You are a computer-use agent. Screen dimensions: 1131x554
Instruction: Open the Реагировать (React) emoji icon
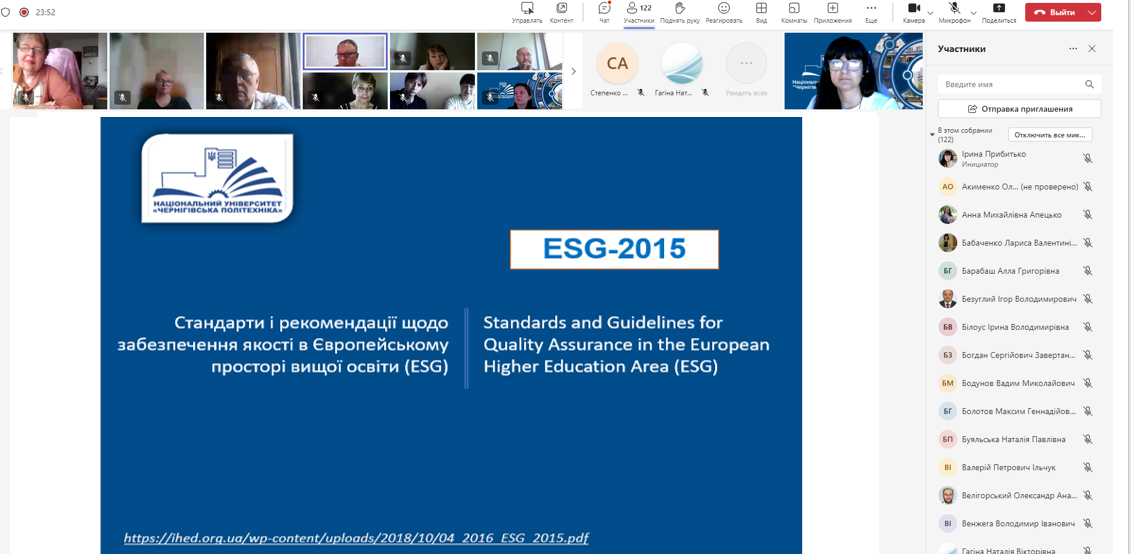point(723,9)
